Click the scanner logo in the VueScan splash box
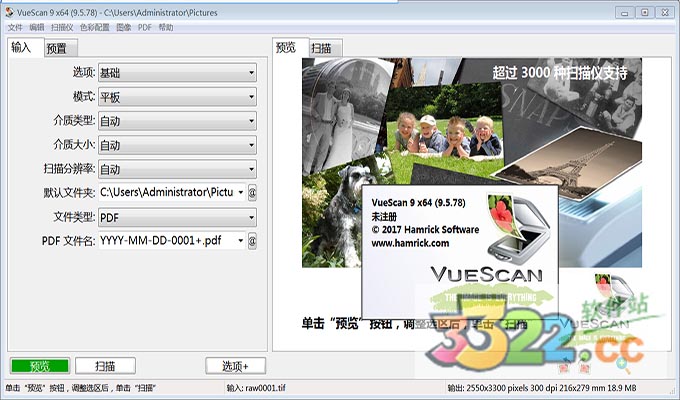 (518, 228)
